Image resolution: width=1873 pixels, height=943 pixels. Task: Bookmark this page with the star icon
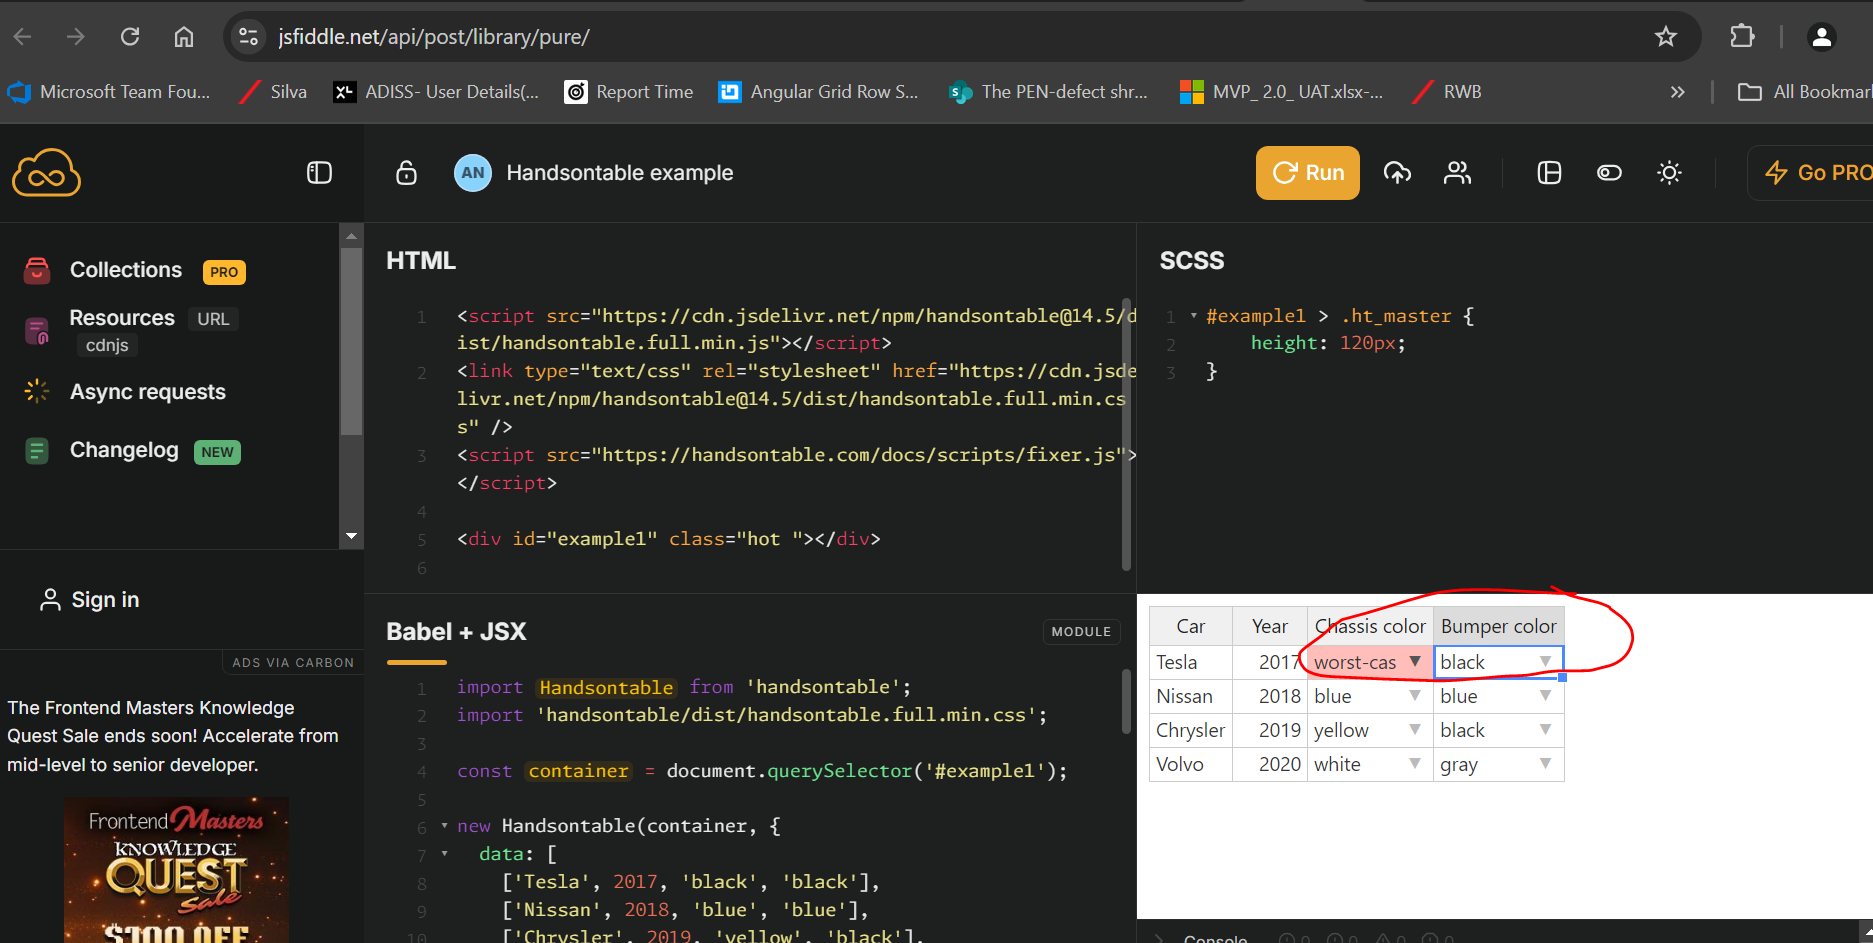click(x=1666, y=37)
